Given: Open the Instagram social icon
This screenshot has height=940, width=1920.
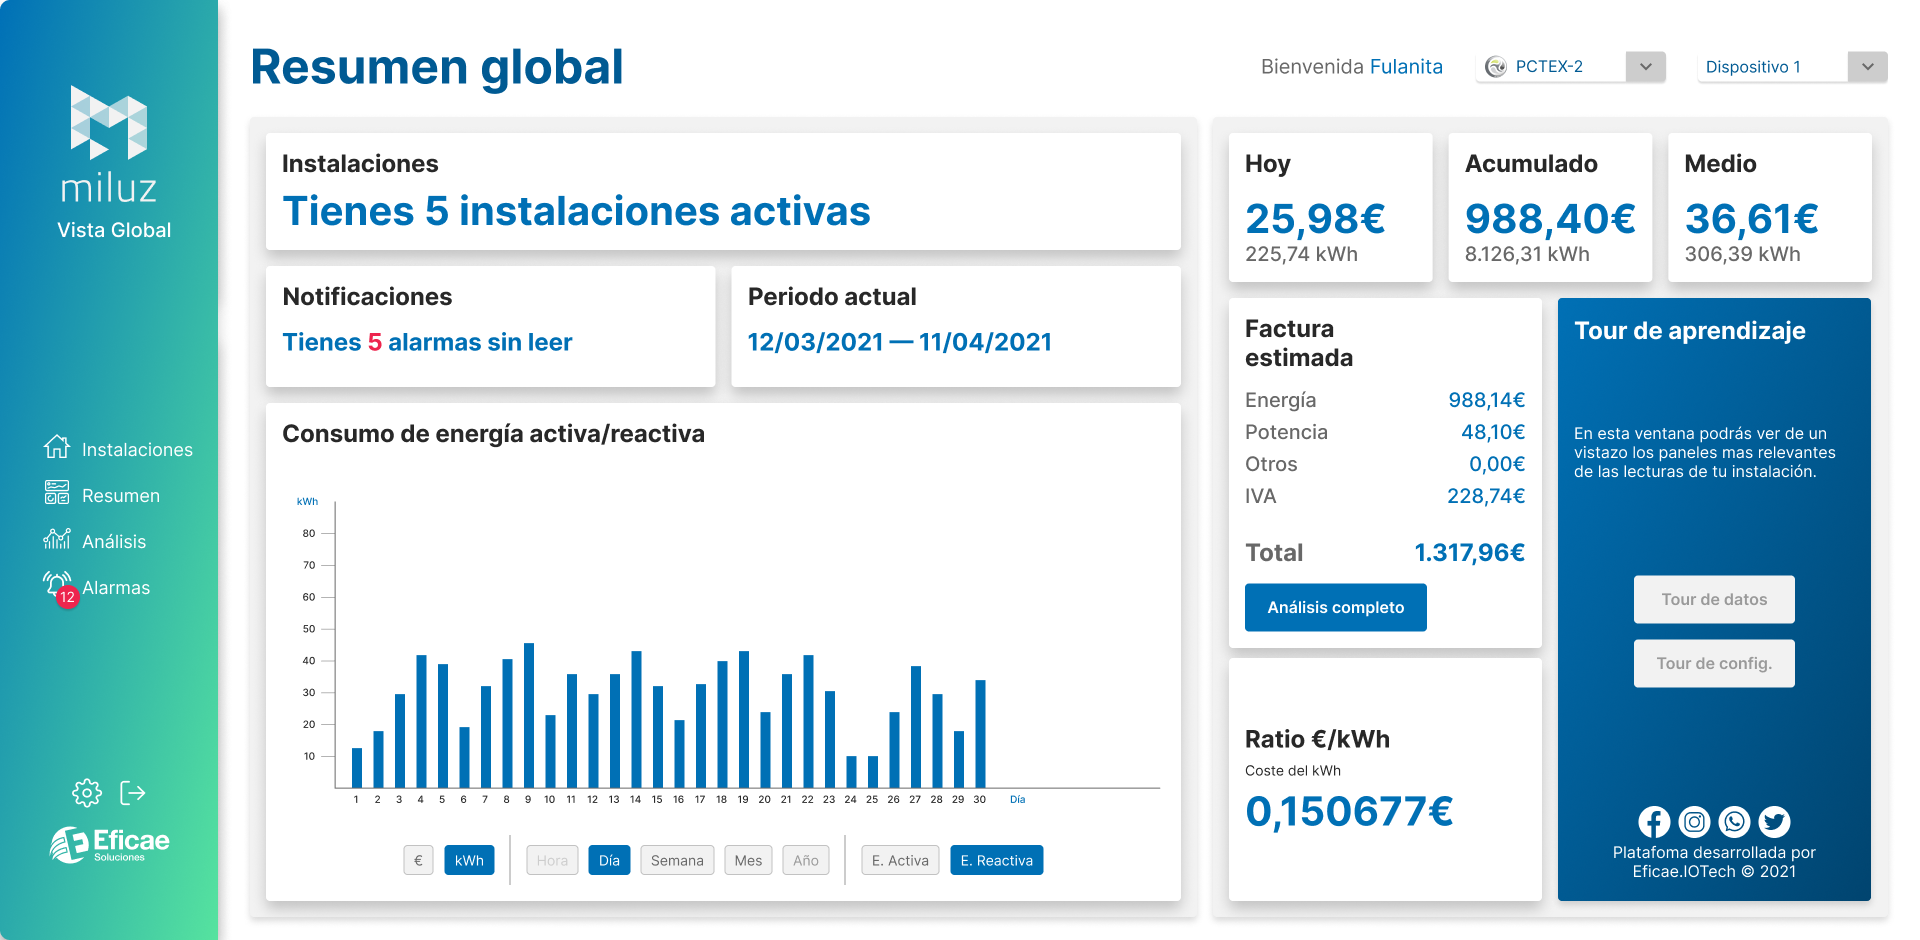Looking at the screenshot, I should point(1694,822).
